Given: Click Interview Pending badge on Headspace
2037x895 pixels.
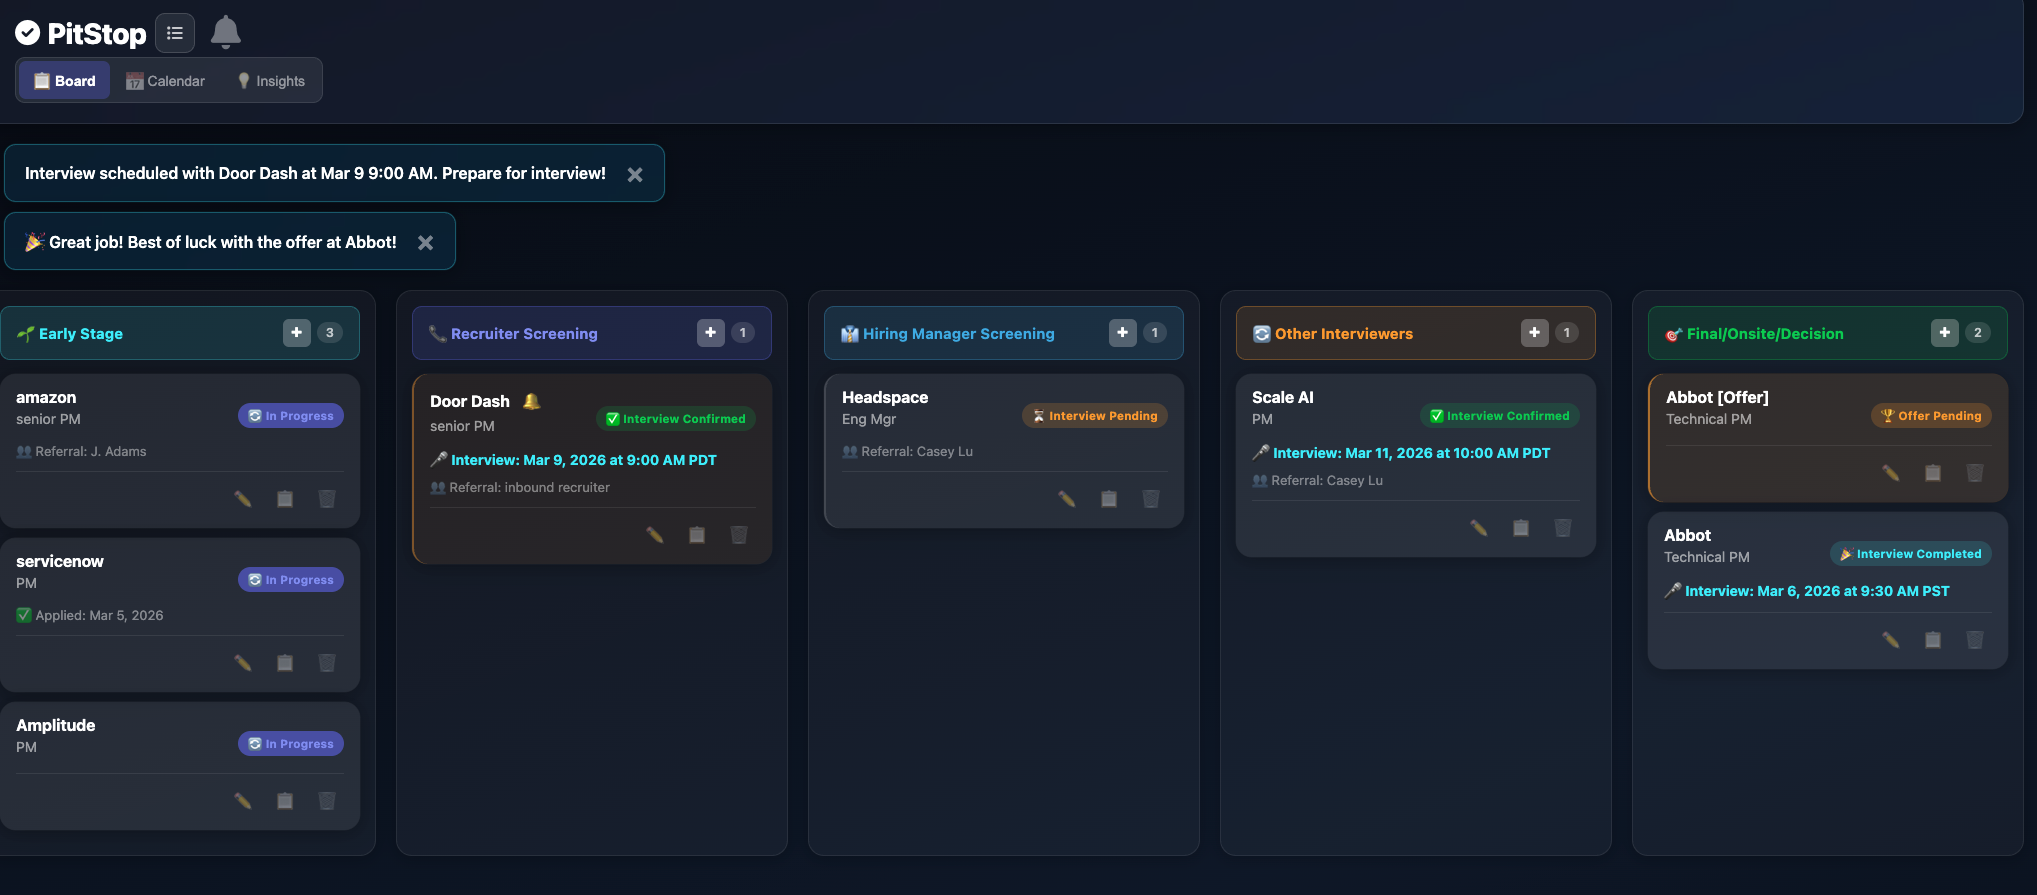Looking at the screenshot, I should point(1095,416).
